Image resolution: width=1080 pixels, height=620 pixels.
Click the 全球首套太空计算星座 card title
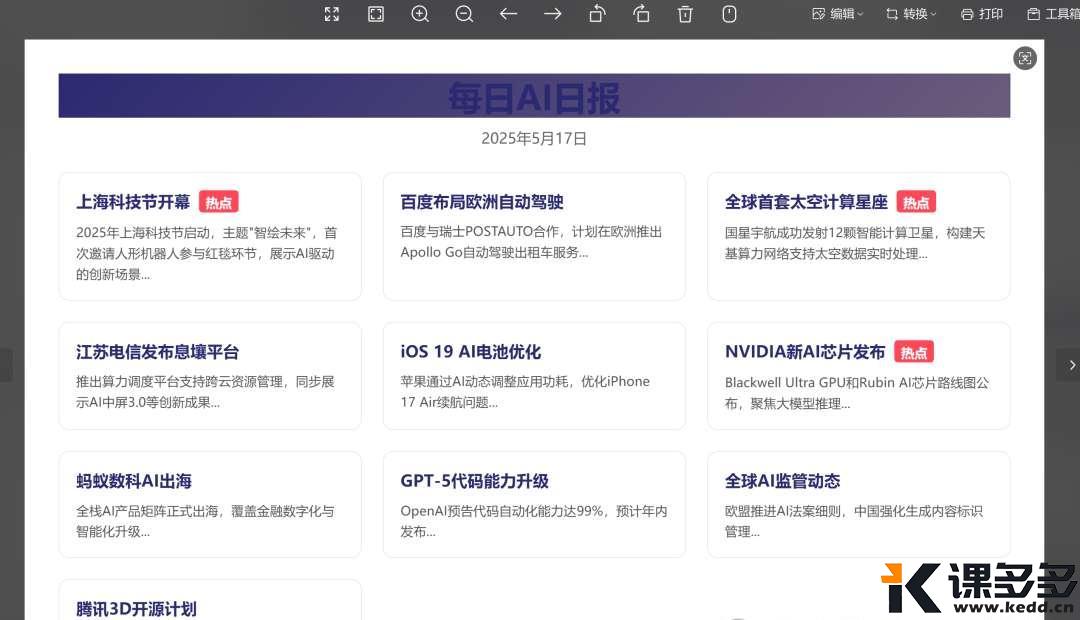[x=807, y=202]
